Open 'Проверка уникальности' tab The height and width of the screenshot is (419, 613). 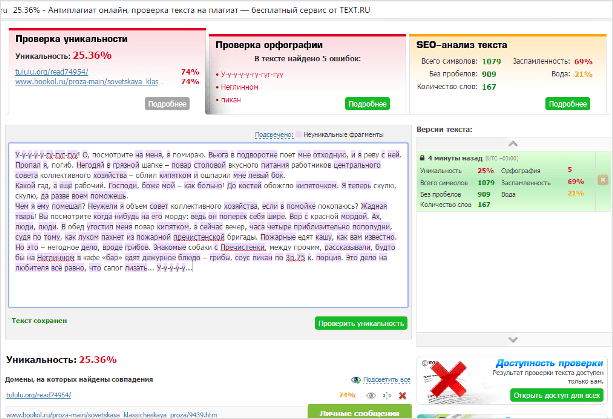(x=72, y=39)
